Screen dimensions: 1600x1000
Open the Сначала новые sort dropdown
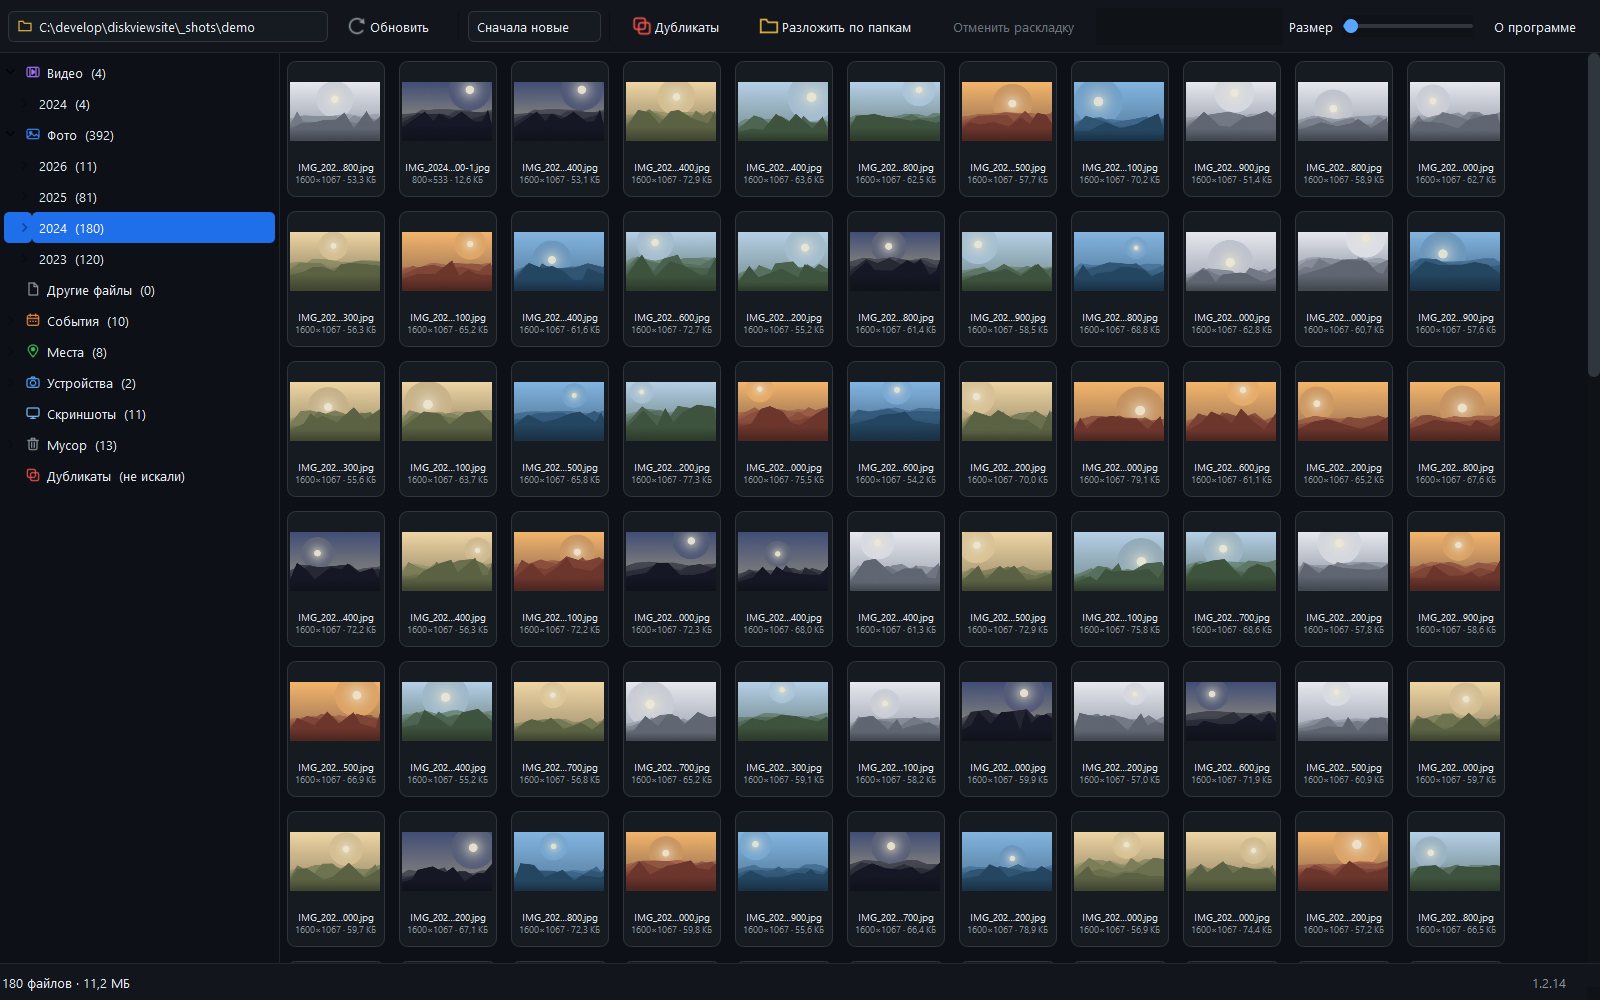(534, 27)
